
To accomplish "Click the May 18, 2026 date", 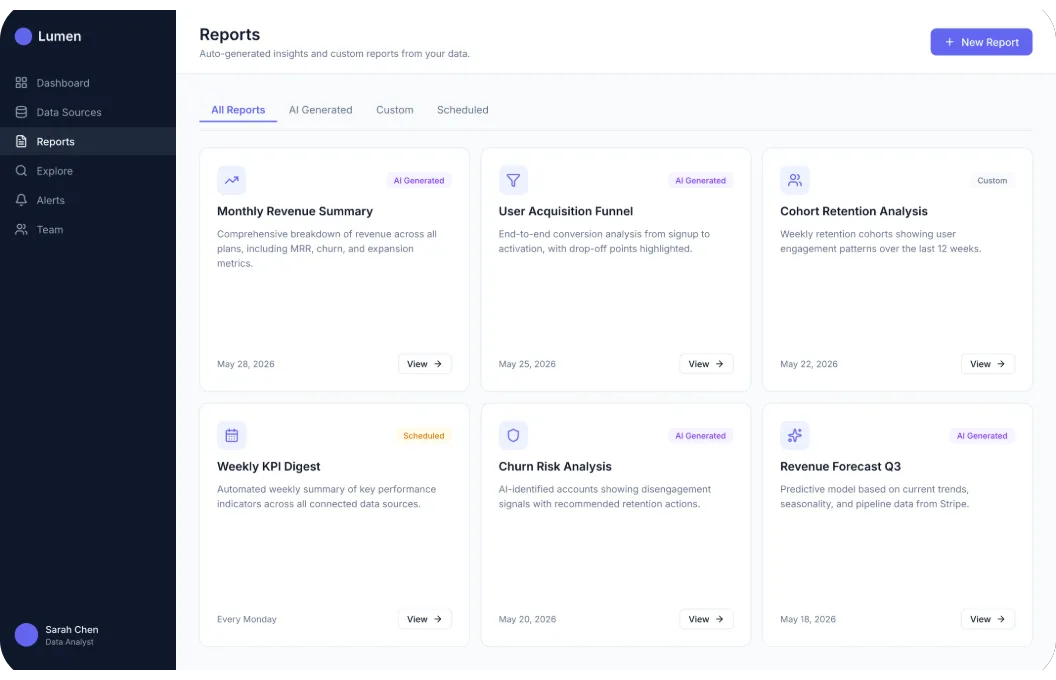I will 807,619.
